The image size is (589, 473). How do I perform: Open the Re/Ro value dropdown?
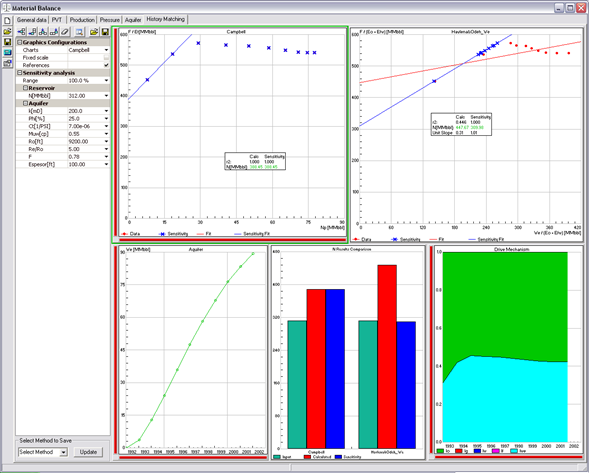click(x=106, y=149)
